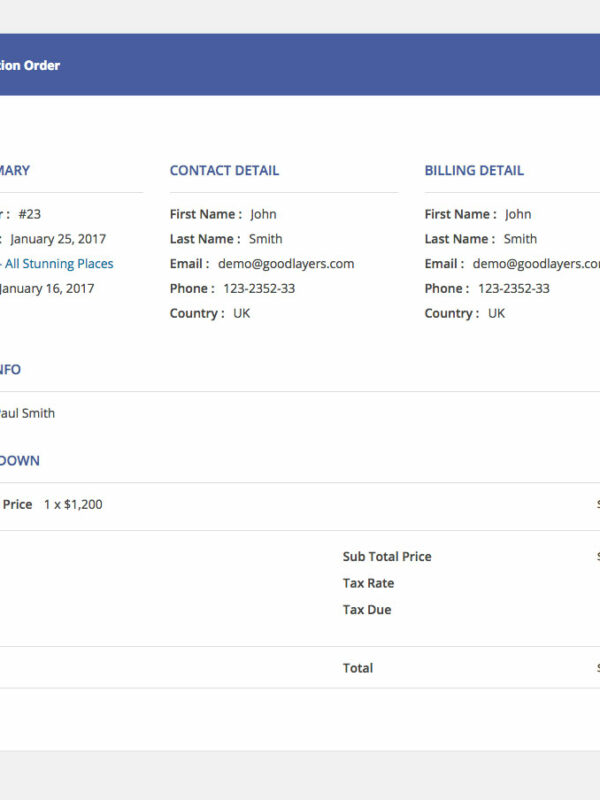Open the All Stunning Places tour link
The height and width of the screenshot is (800, 600).
(58, 264)
